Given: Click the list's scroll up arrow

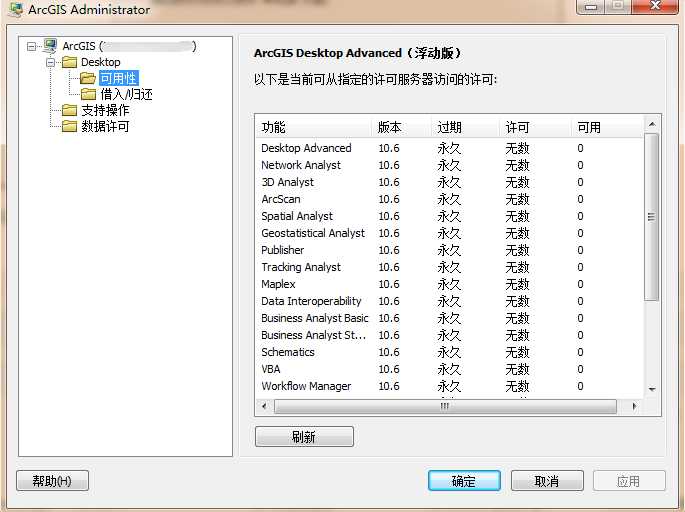Looking at the screenshot, I should (x=652, y=125).
